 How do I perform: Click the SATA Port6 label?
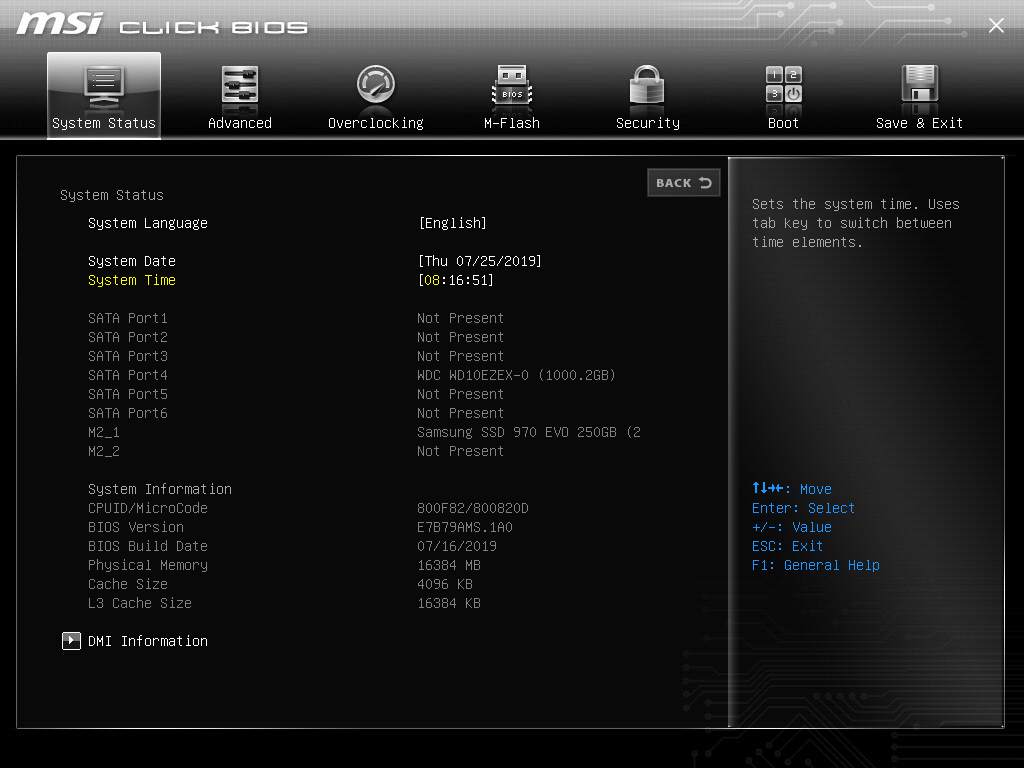(x=128, y=413)
